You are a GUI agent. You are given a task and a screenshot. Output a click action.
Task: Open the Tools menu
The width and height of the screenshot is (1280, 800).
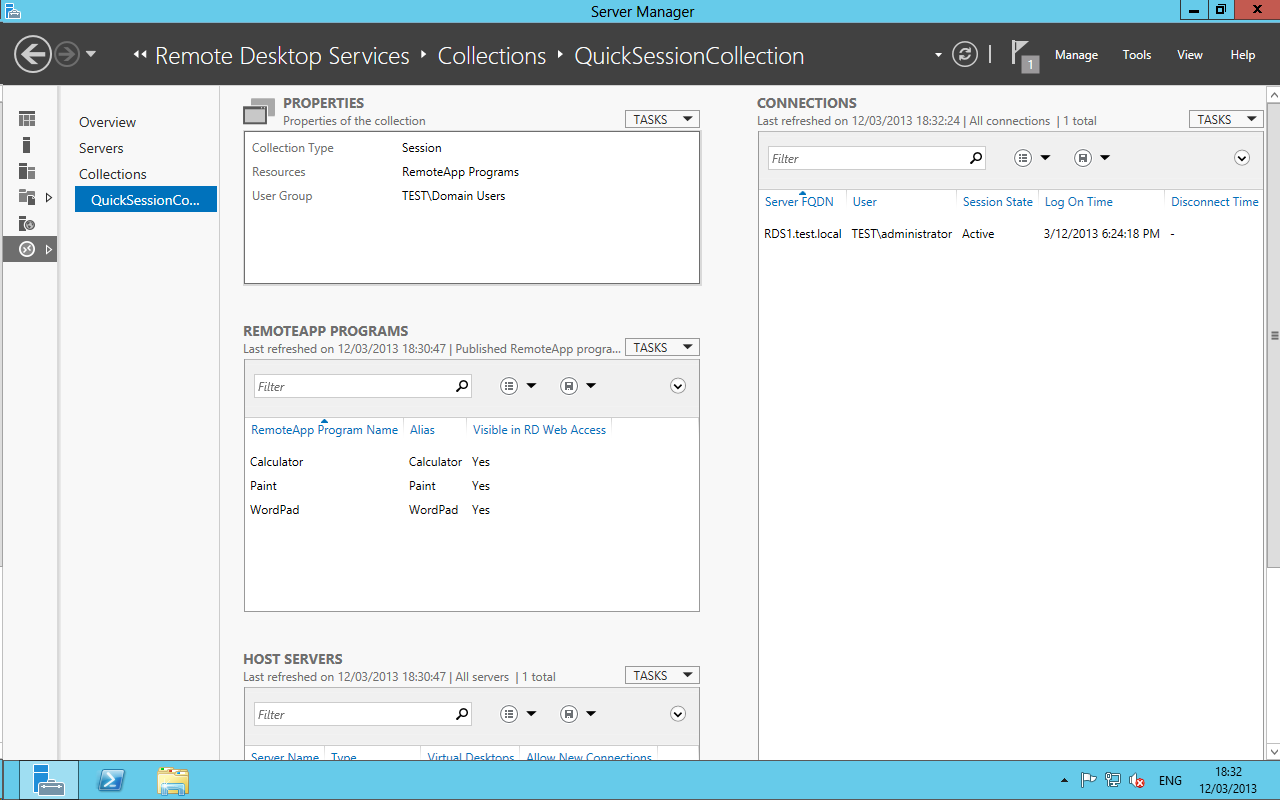(x=1137, y=55)
